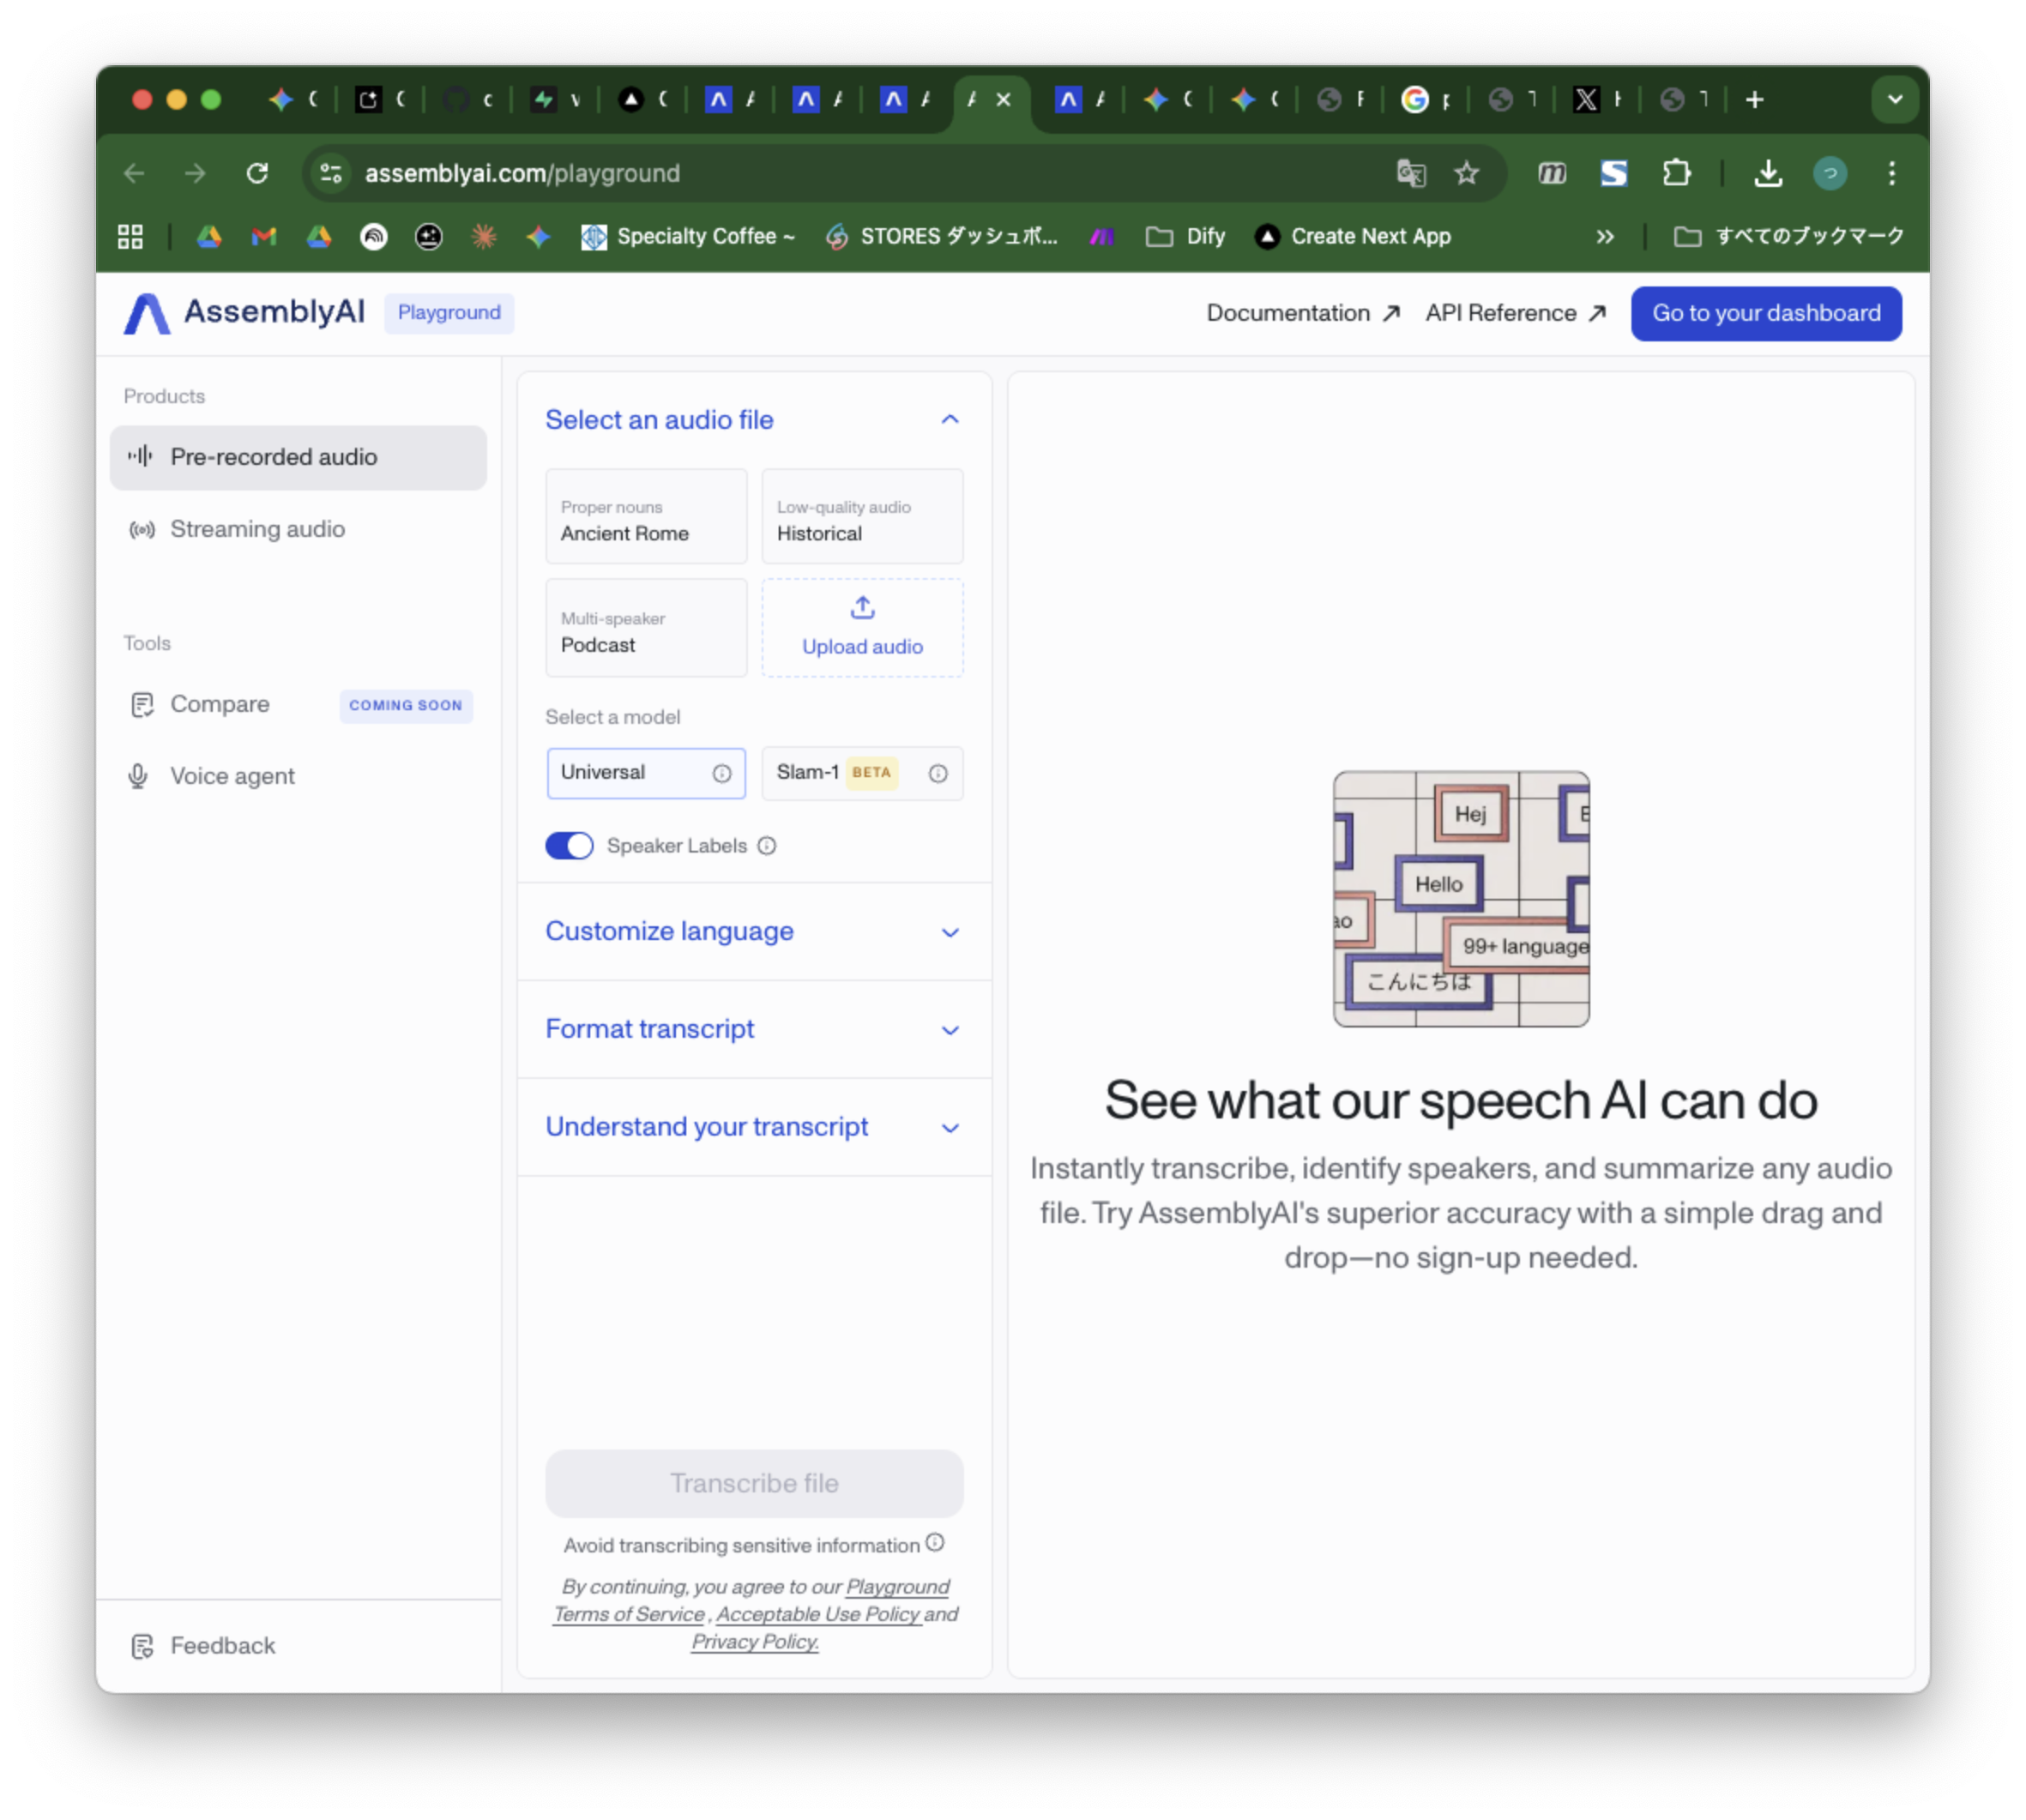
Task: Close the active AssemblyAI tab
Action: point(1004,99)
